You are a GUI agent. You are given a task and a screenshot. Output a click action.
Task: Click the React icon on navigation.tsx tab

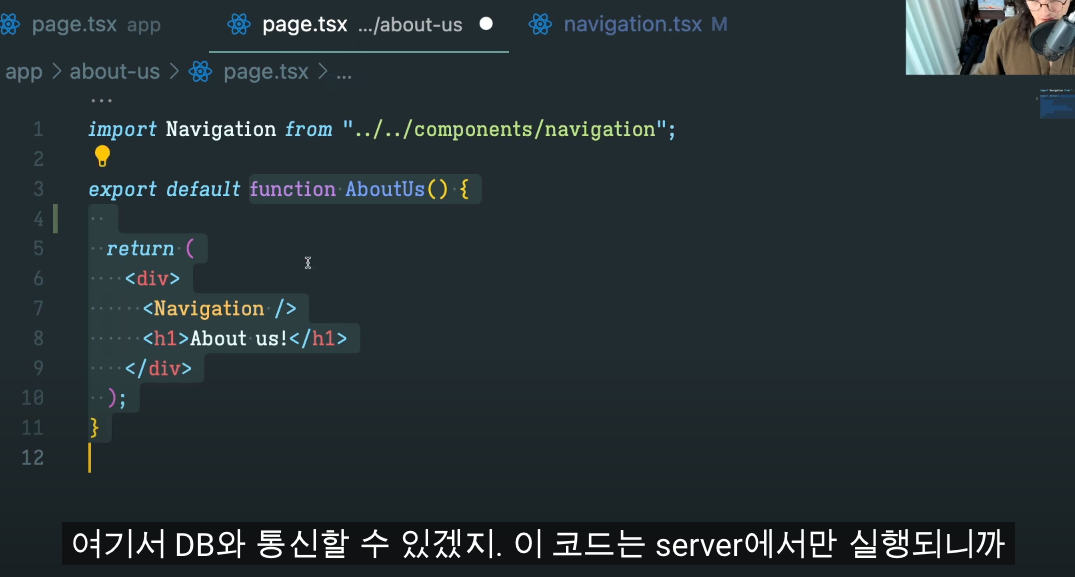click(540, 25)
